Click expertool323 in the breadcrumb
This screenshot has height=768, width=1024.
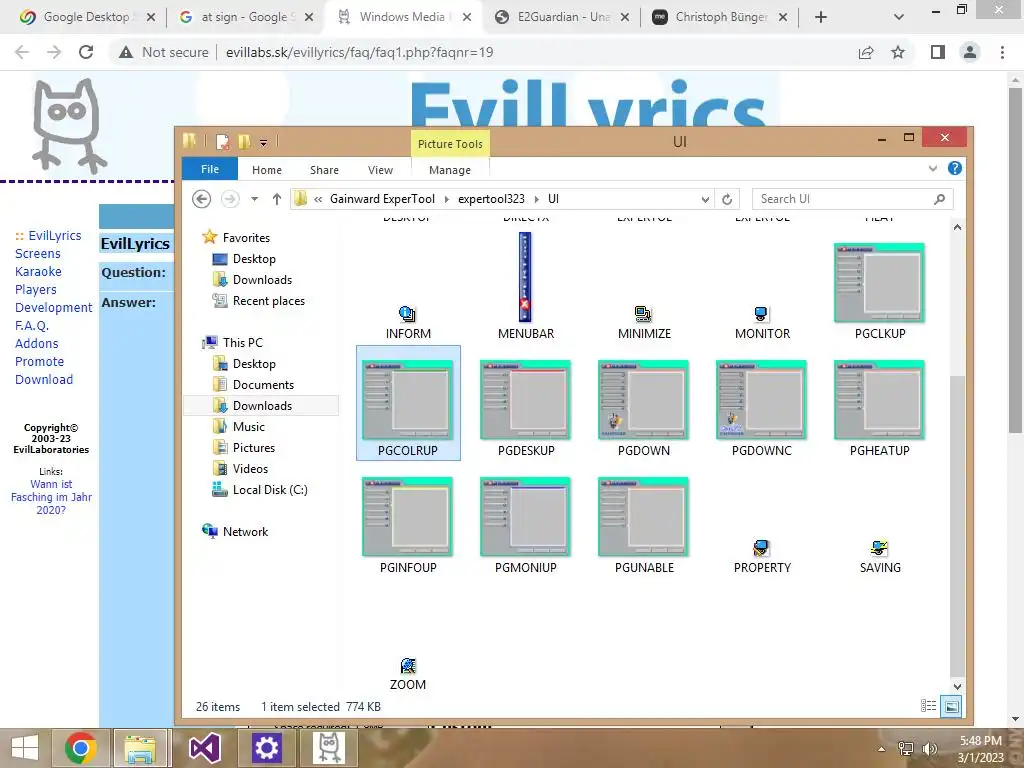point(490,199)
